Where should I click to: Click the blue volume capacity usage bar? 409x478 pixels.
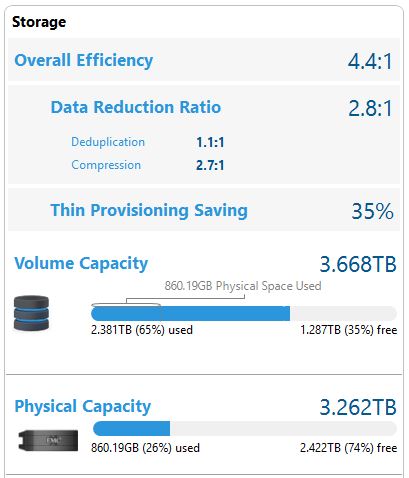pos(190,314)
